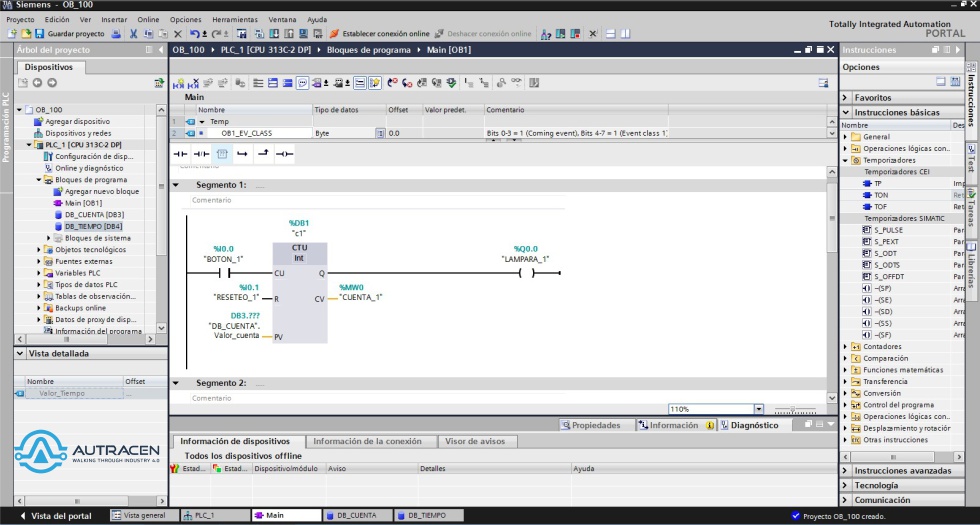Viewport: 980px width, 525px height.
Task: Open the Byte data type dropdown
Action: [380, 133]
